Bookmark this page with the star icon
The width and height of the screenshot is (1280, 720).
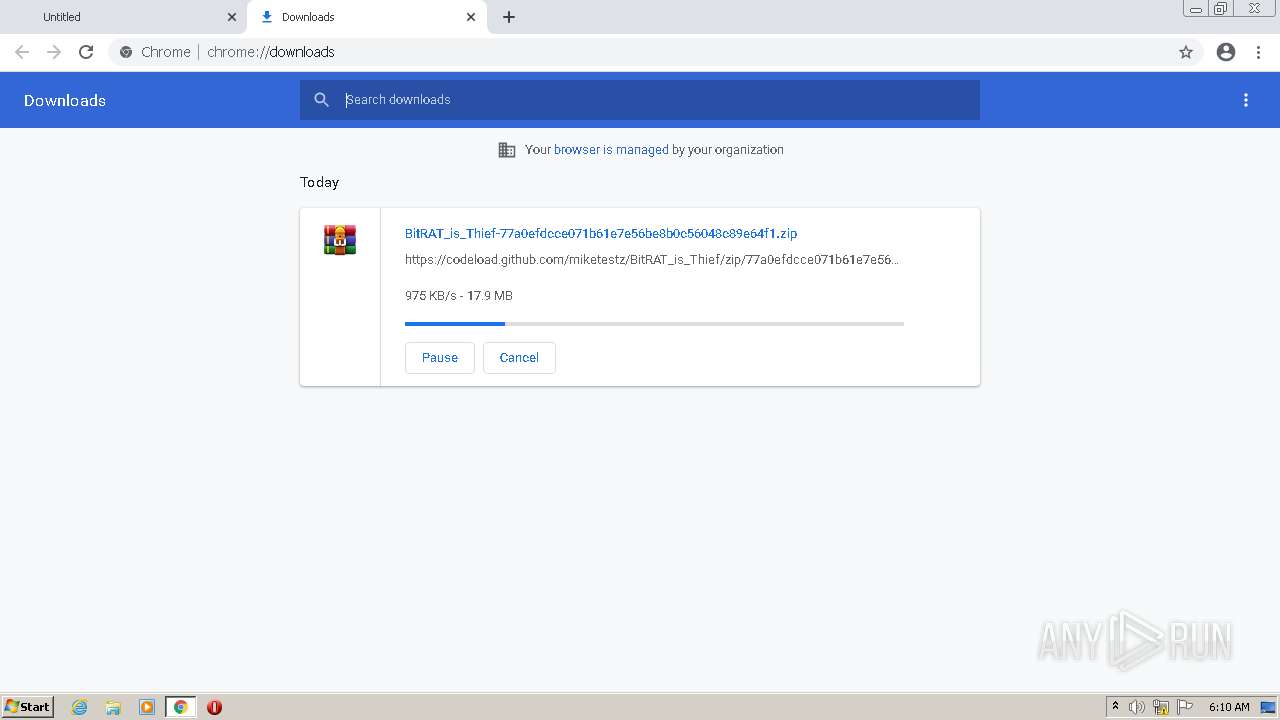(1186, 52)
